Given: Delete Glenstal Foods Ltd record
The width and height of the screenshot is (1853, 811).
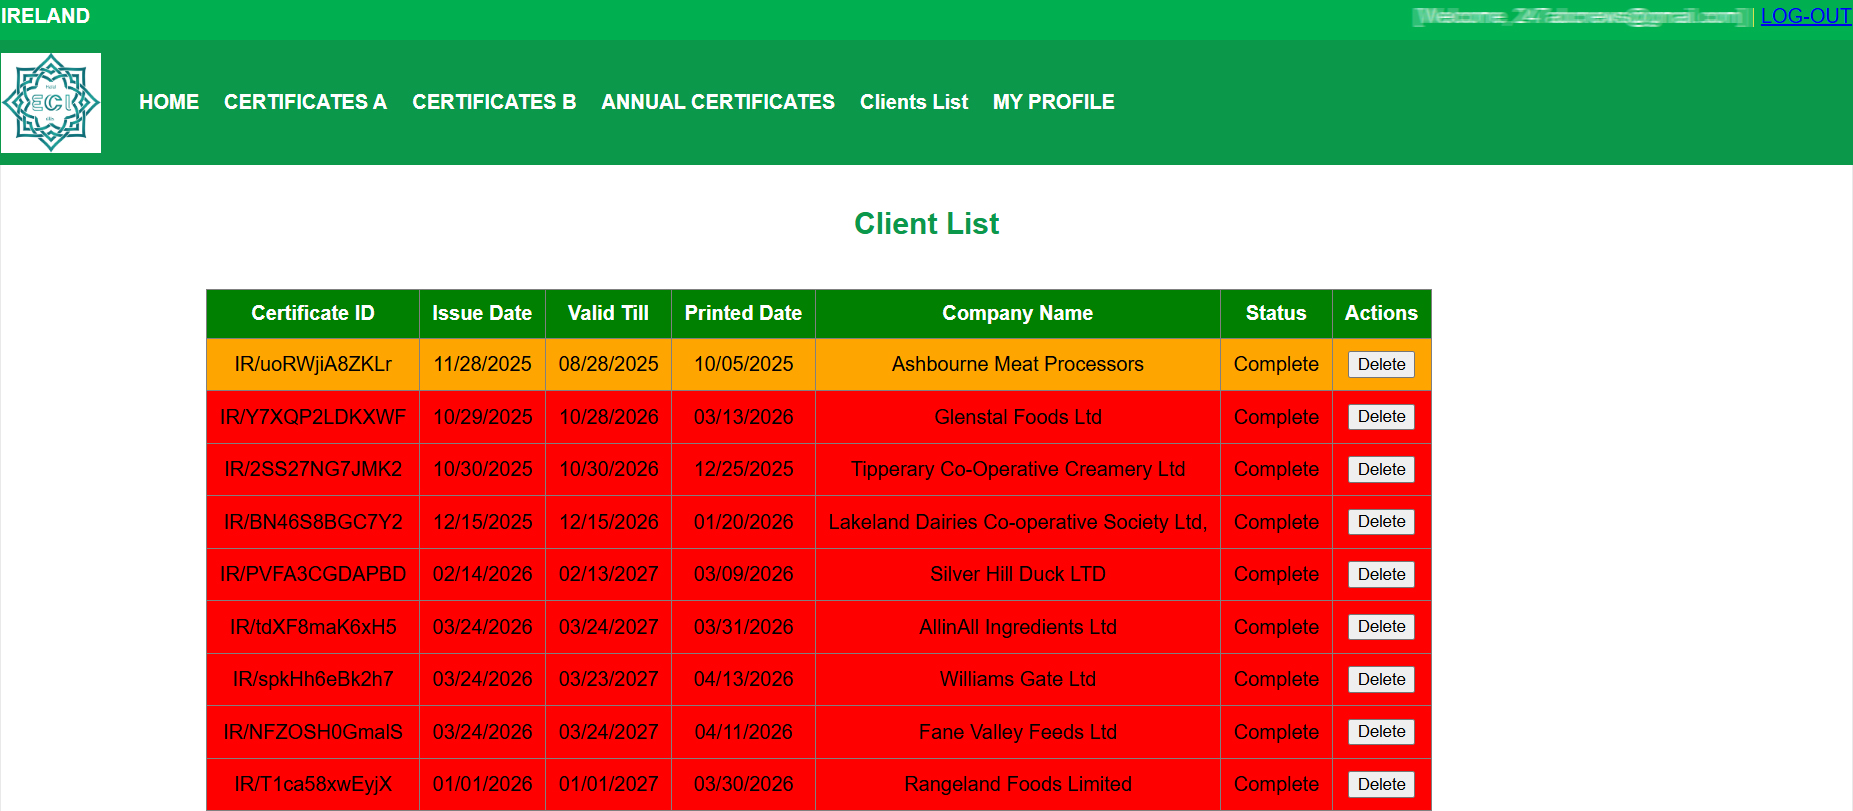Looking at the screenshot, I should (x=1381, y=417).
